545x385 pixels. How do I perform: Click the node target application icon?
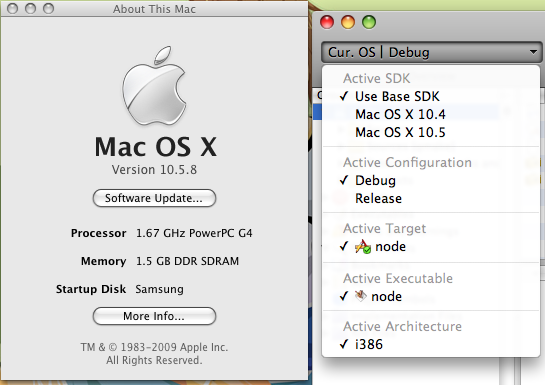363,246
